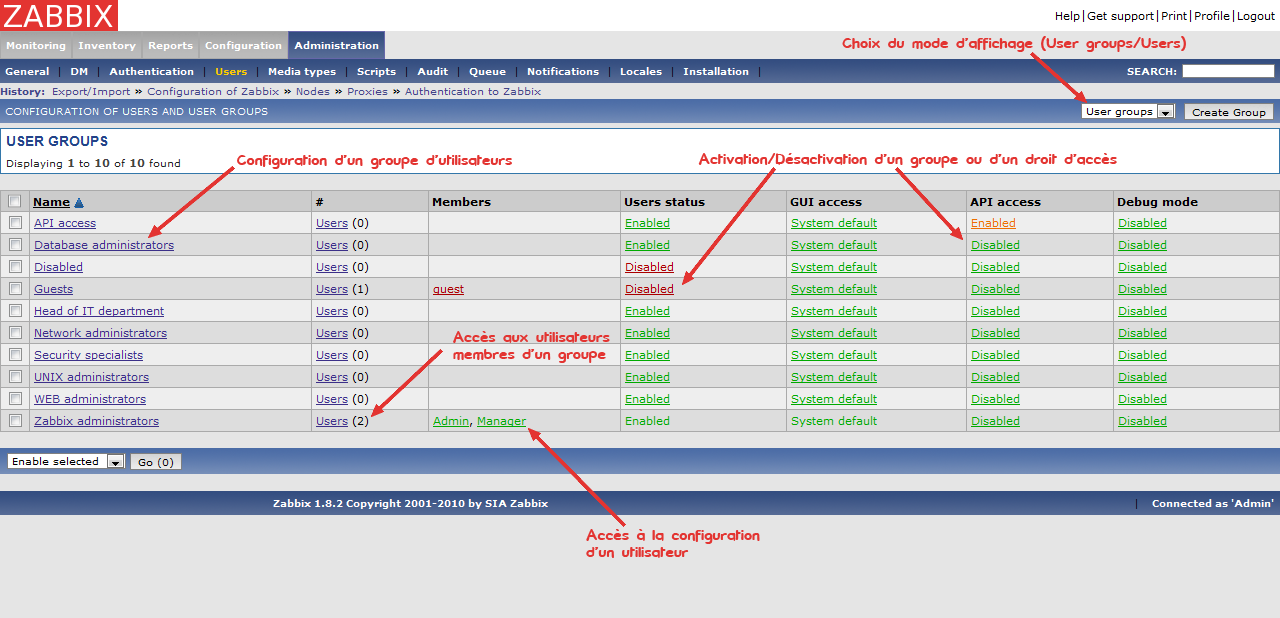
Task: Click the Go (0) button
Action: point(156,462)
